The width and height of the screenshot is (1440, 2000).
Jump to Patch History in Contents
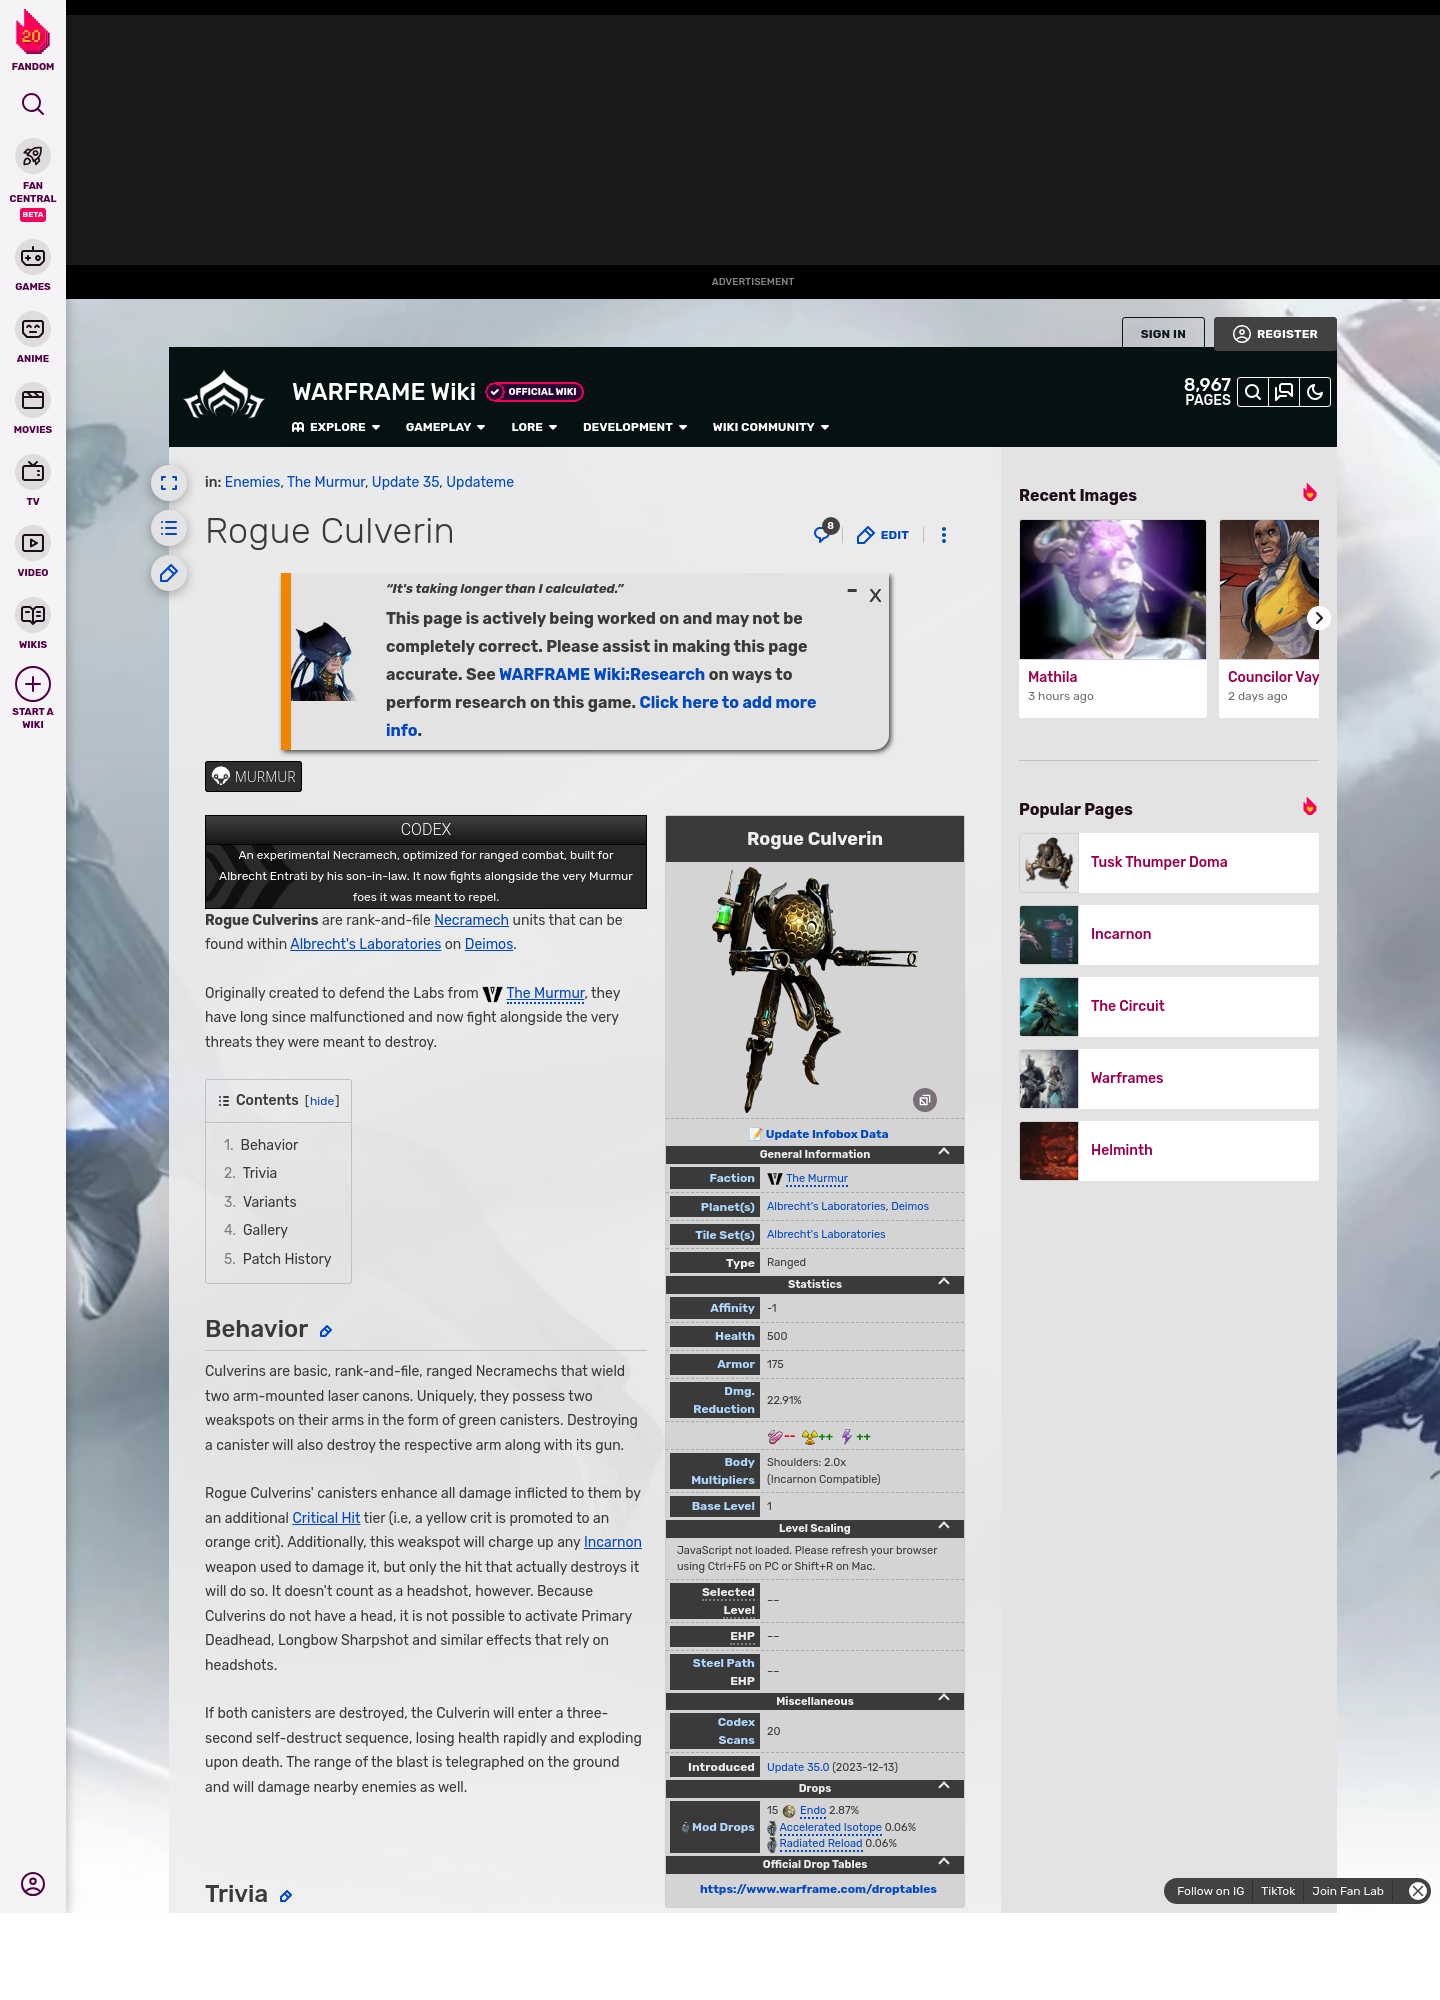point(287,1259)
